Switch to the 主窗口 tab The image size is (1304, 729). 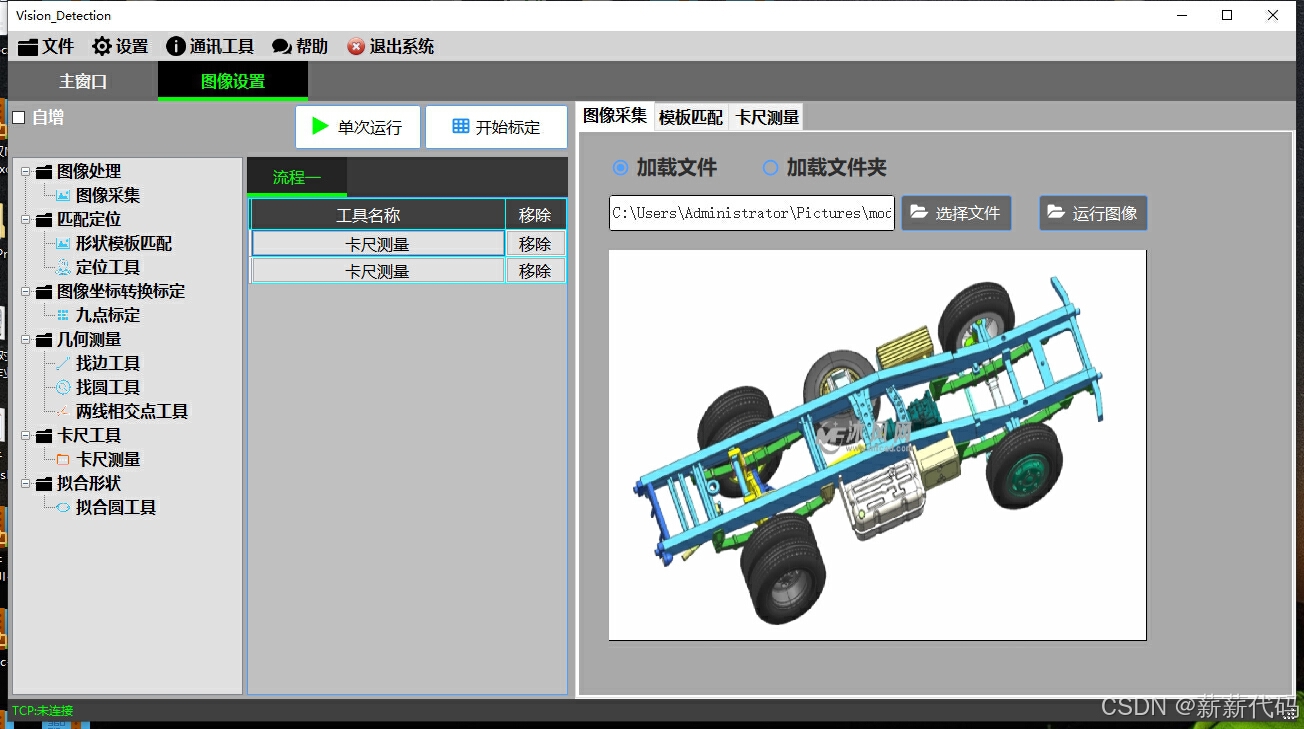83,82
